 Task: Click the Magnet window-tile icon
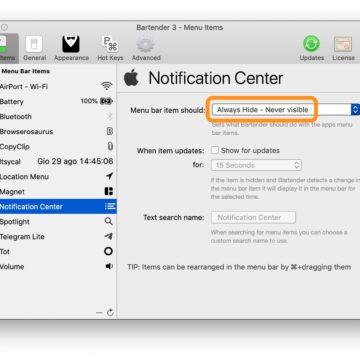coord(109,191)
